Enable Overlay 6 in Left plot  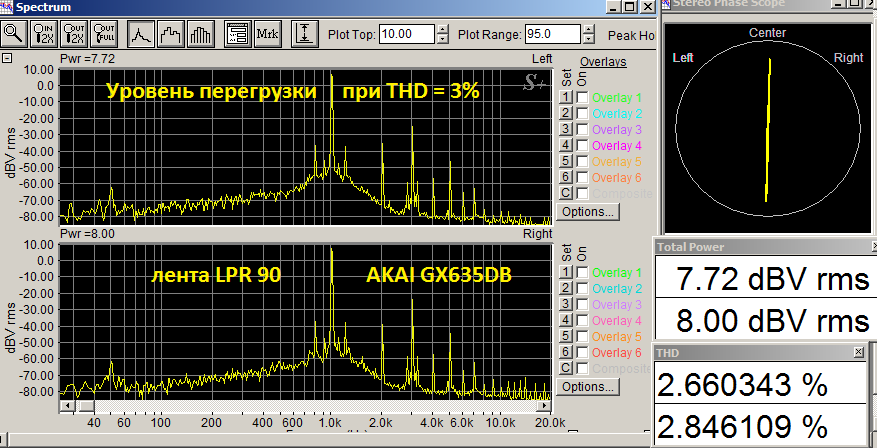(583, 178)
